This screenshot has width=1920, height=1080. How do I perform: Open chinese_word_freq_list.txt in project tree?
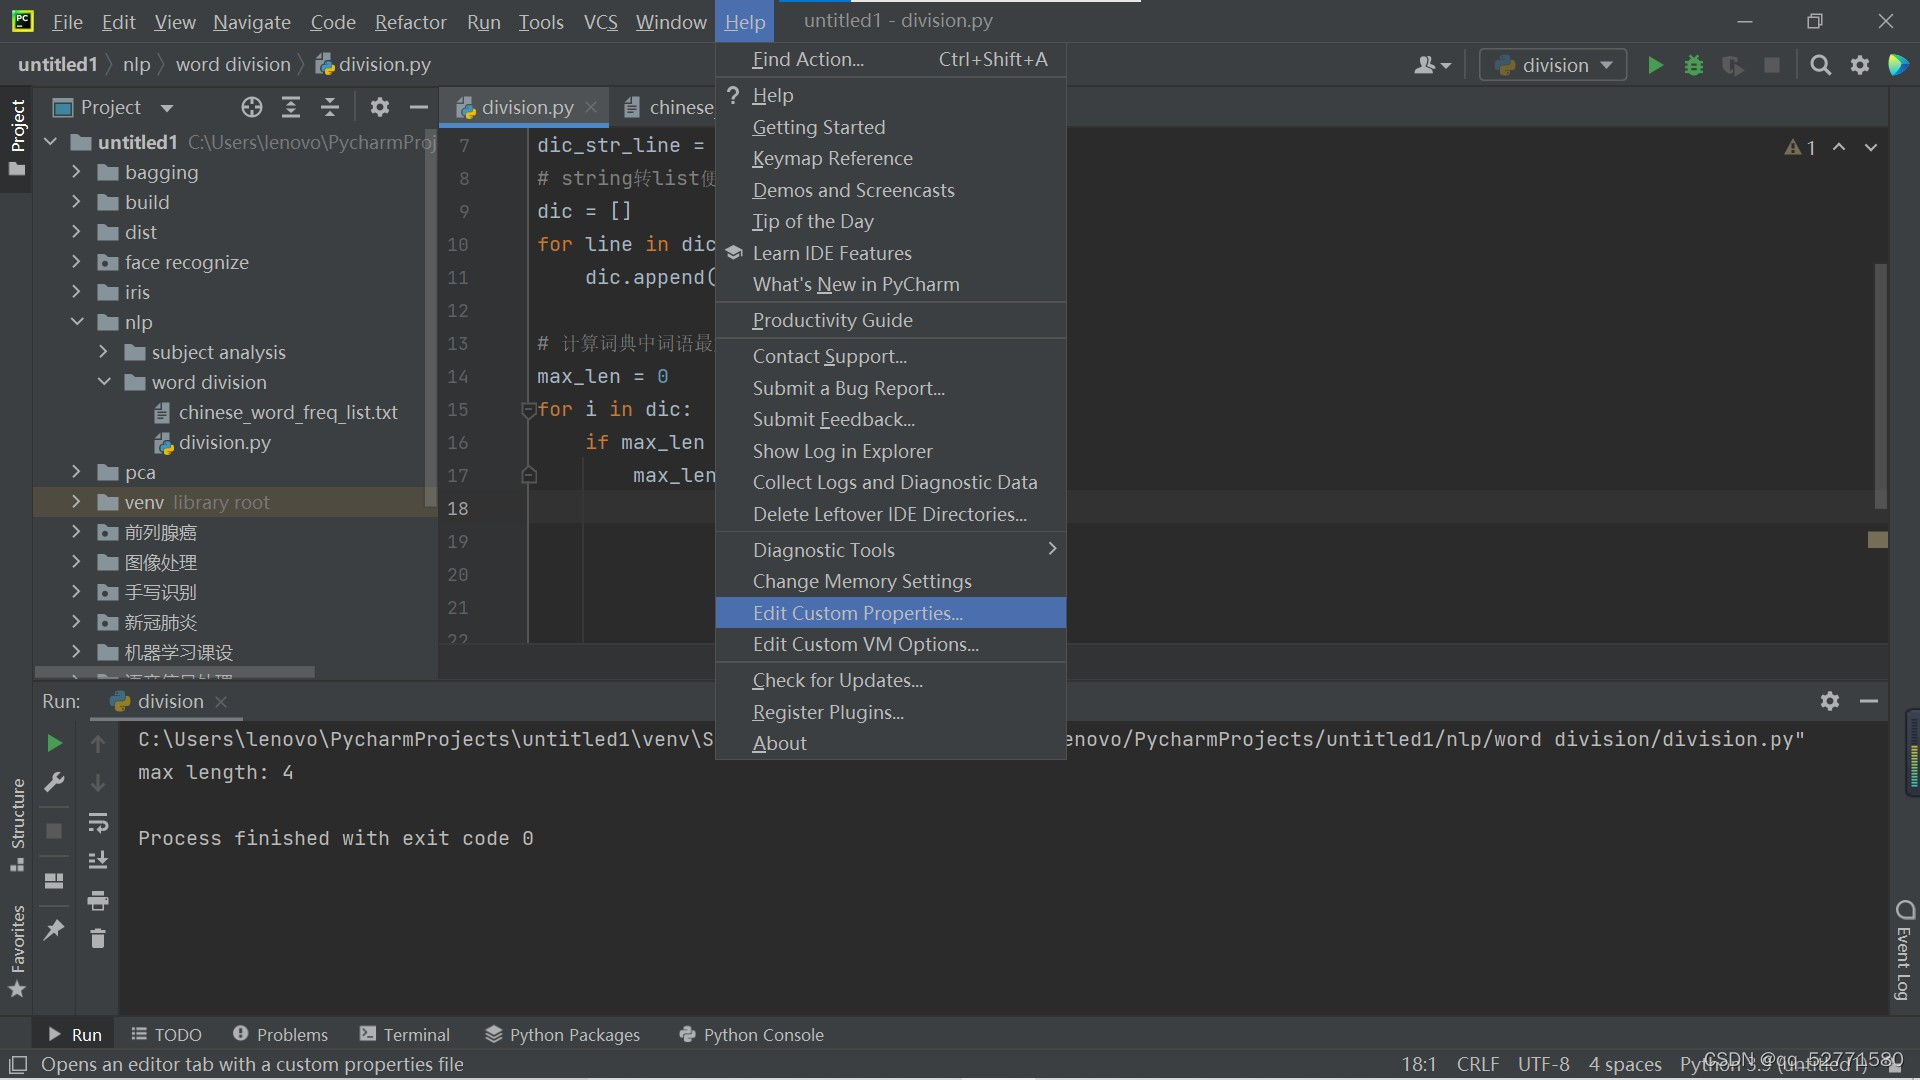click(287, 412)
